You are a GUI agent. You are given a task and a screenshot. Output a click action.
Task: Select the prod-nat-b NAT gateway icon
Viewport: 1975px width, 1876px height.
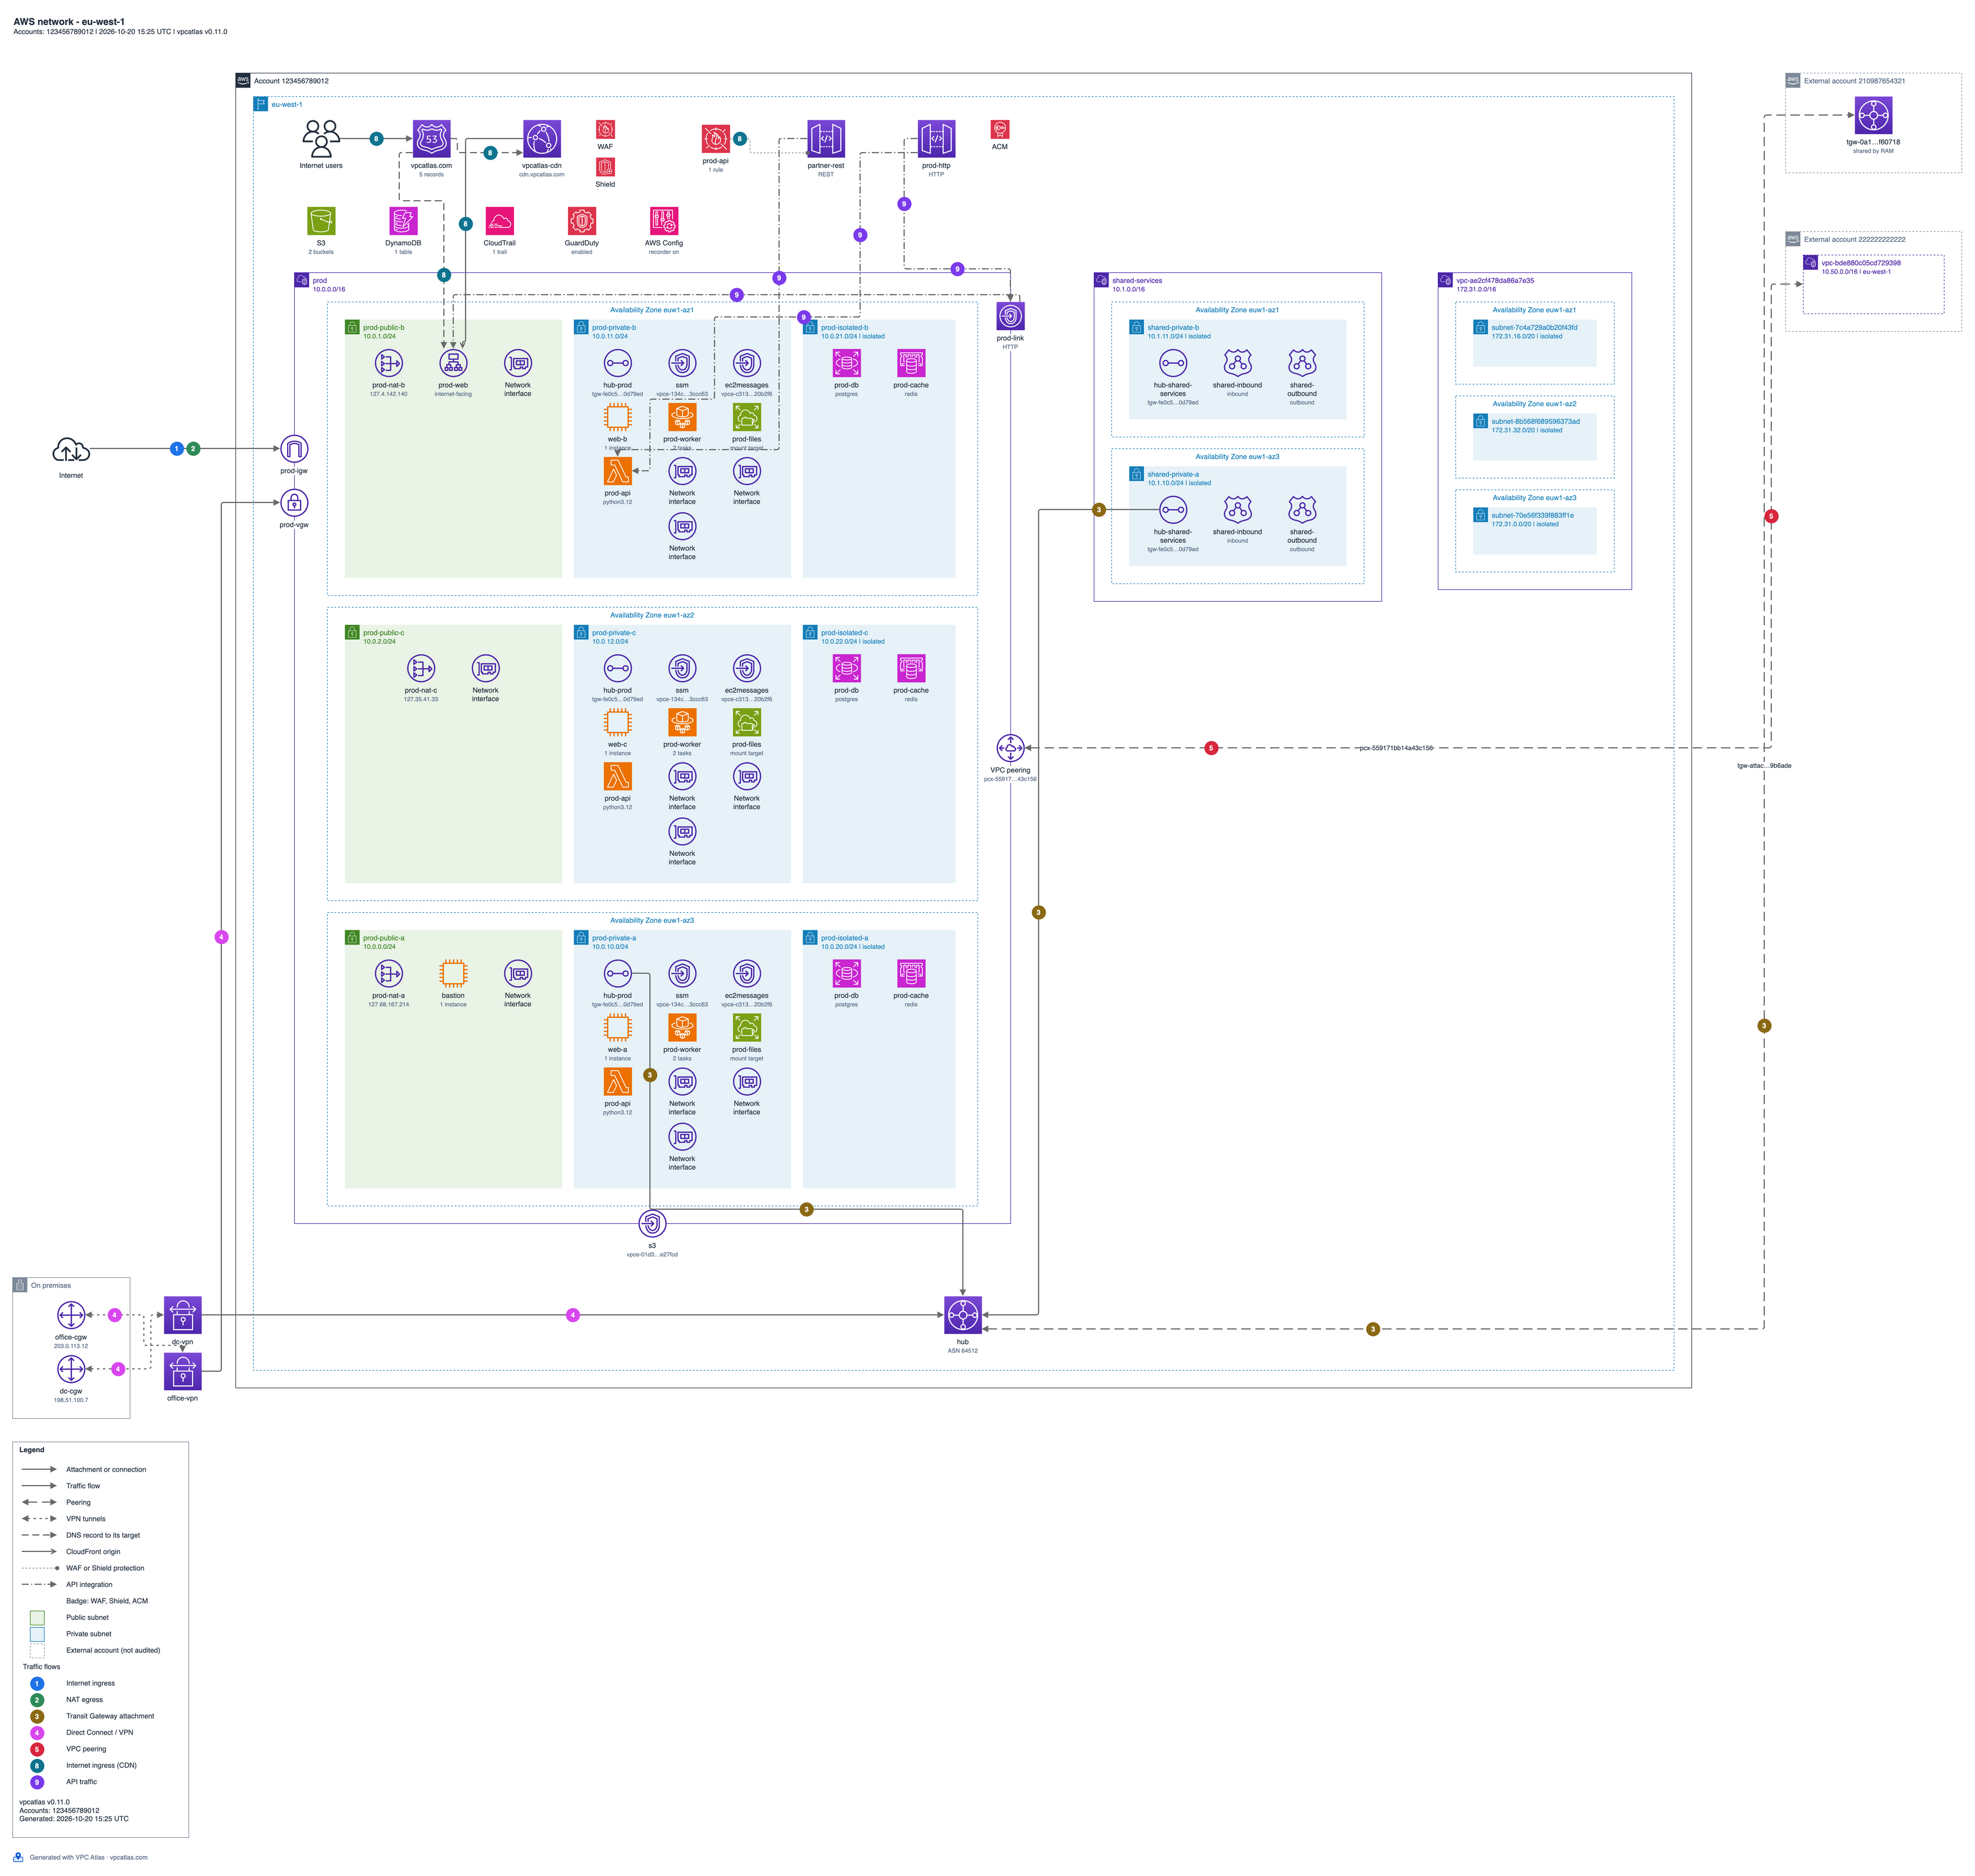(x=389, y=363)
